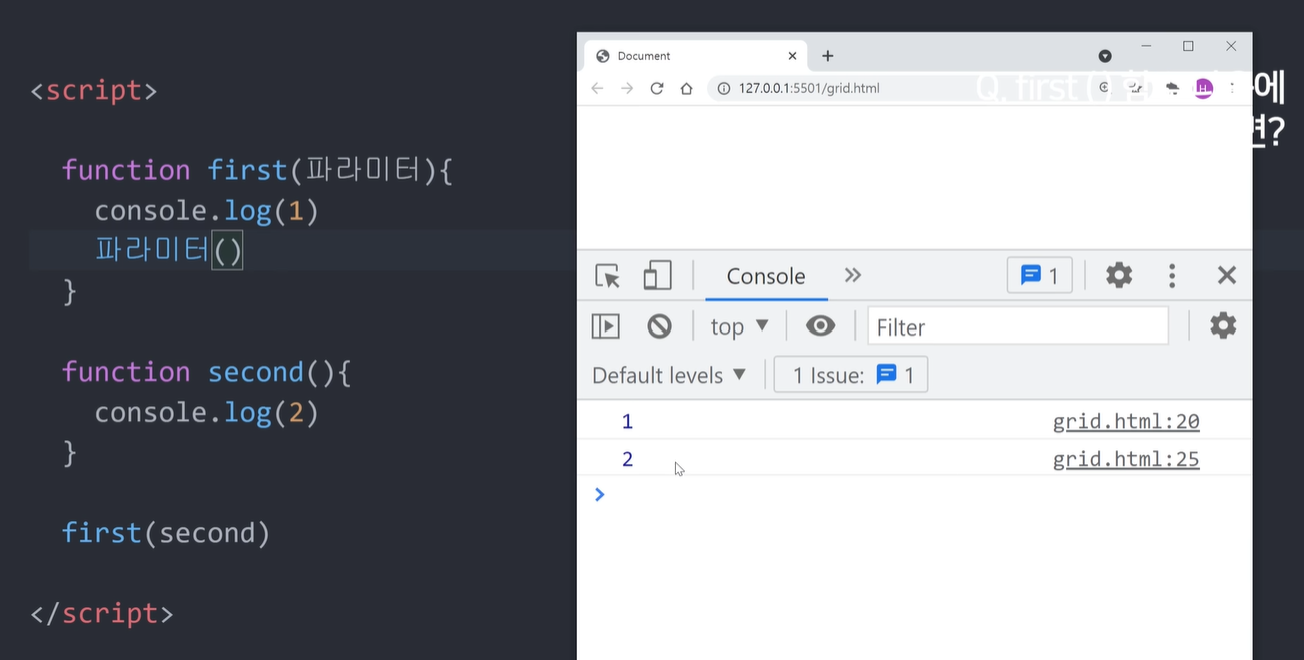Click the console Filter input field
The width and height of the screenshot is (1304, 660).
click(x=1018, y=327)
